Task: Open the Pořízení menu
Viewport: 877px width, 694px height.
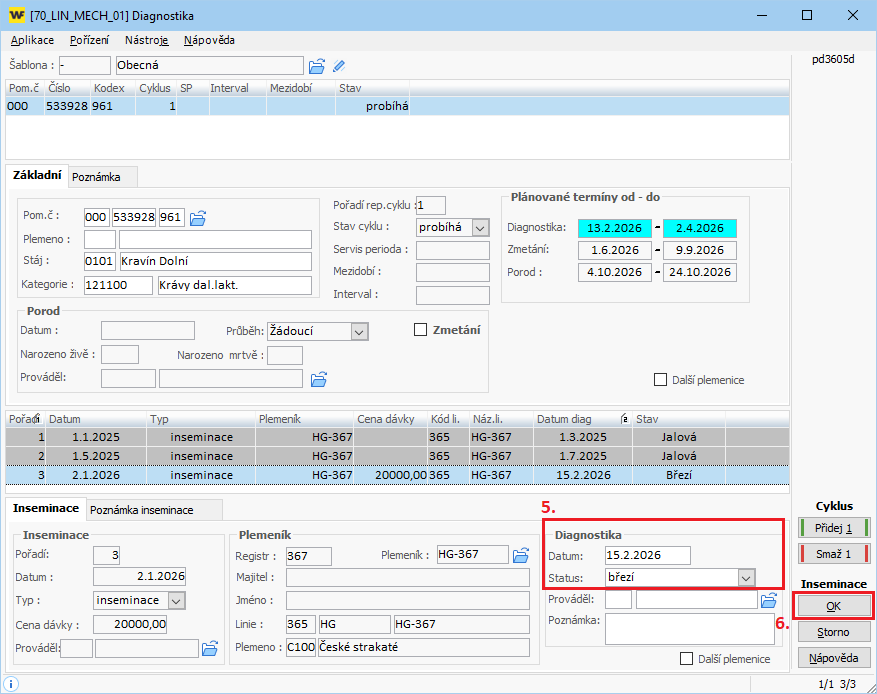Action: [x=90, y=40]
